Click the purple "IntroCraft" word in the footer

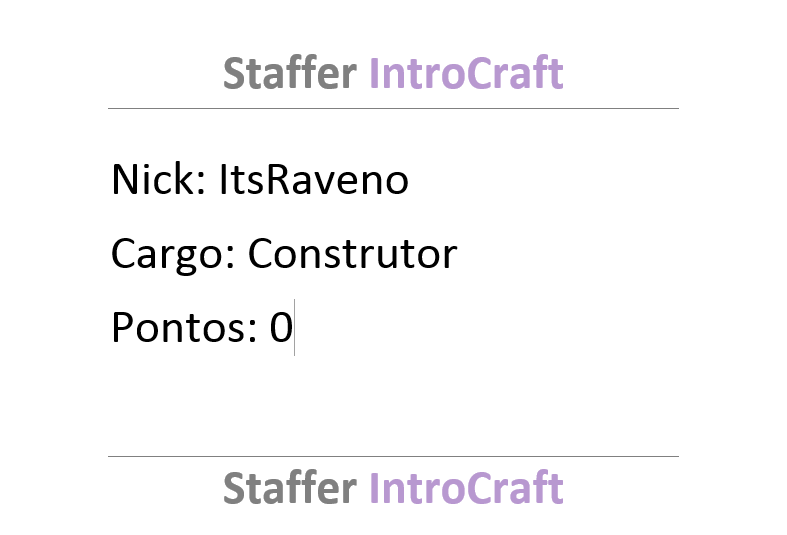pos(466,487)
